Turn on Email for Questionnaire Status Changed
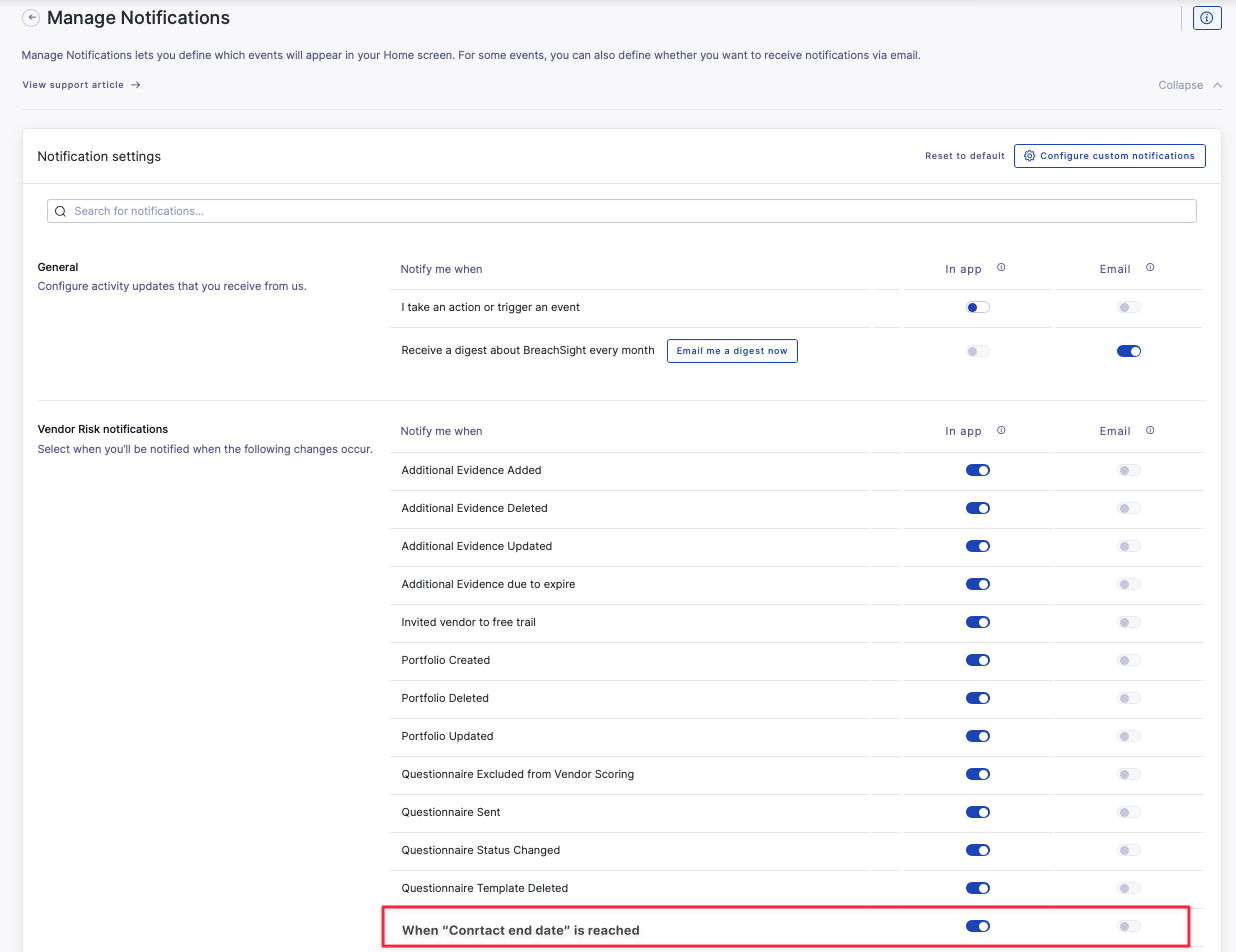This screenshot has width=1236, height=952. pyautogui.click(x=1129, y=850)
